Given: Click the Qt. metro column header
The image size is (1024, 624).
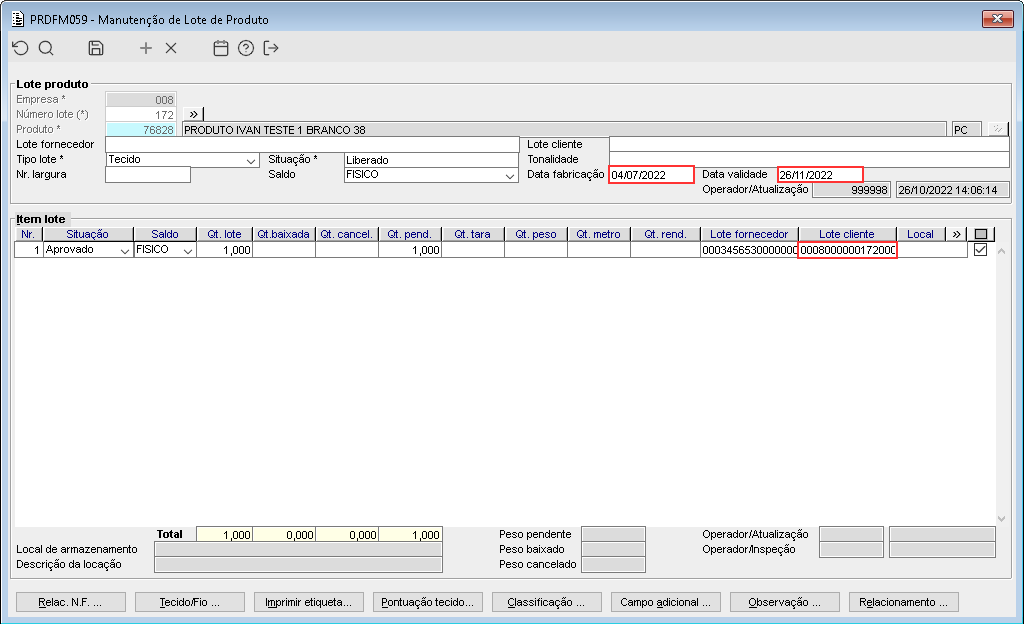Looking at the screenshot, I should [x=599, y=234].
